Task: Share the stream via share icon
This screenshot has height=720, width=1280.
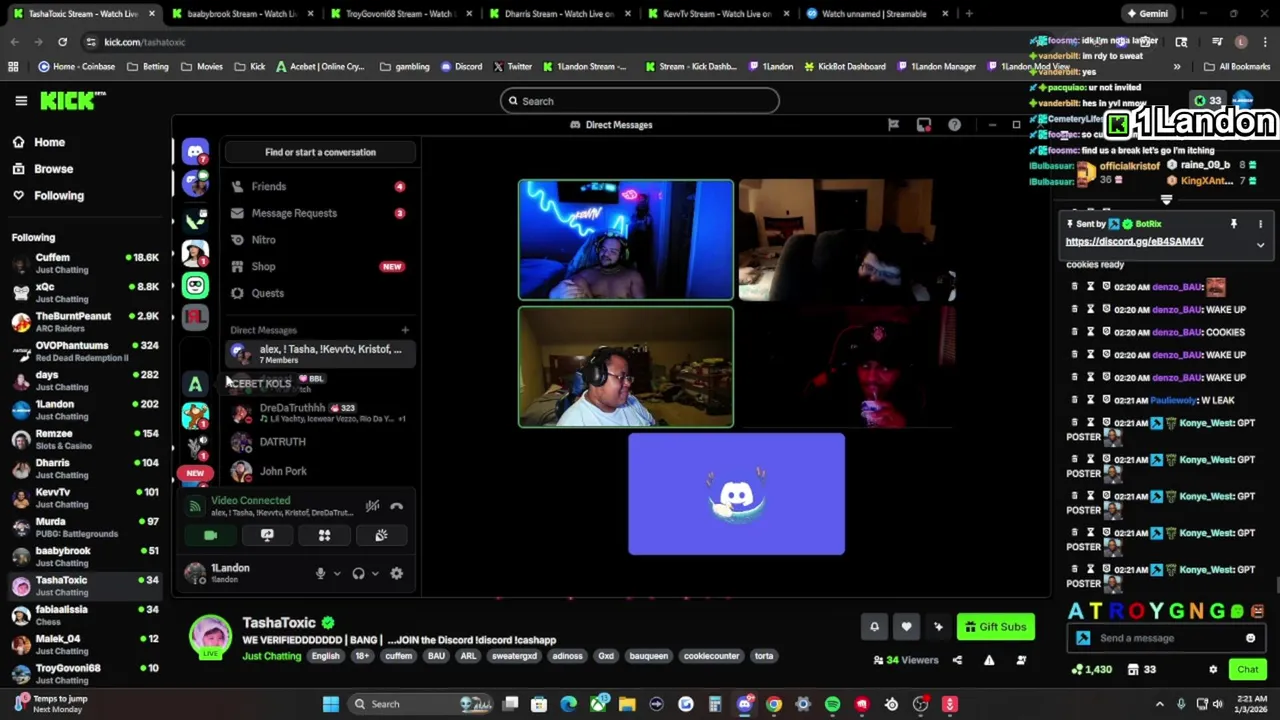Action: (957, 660)
